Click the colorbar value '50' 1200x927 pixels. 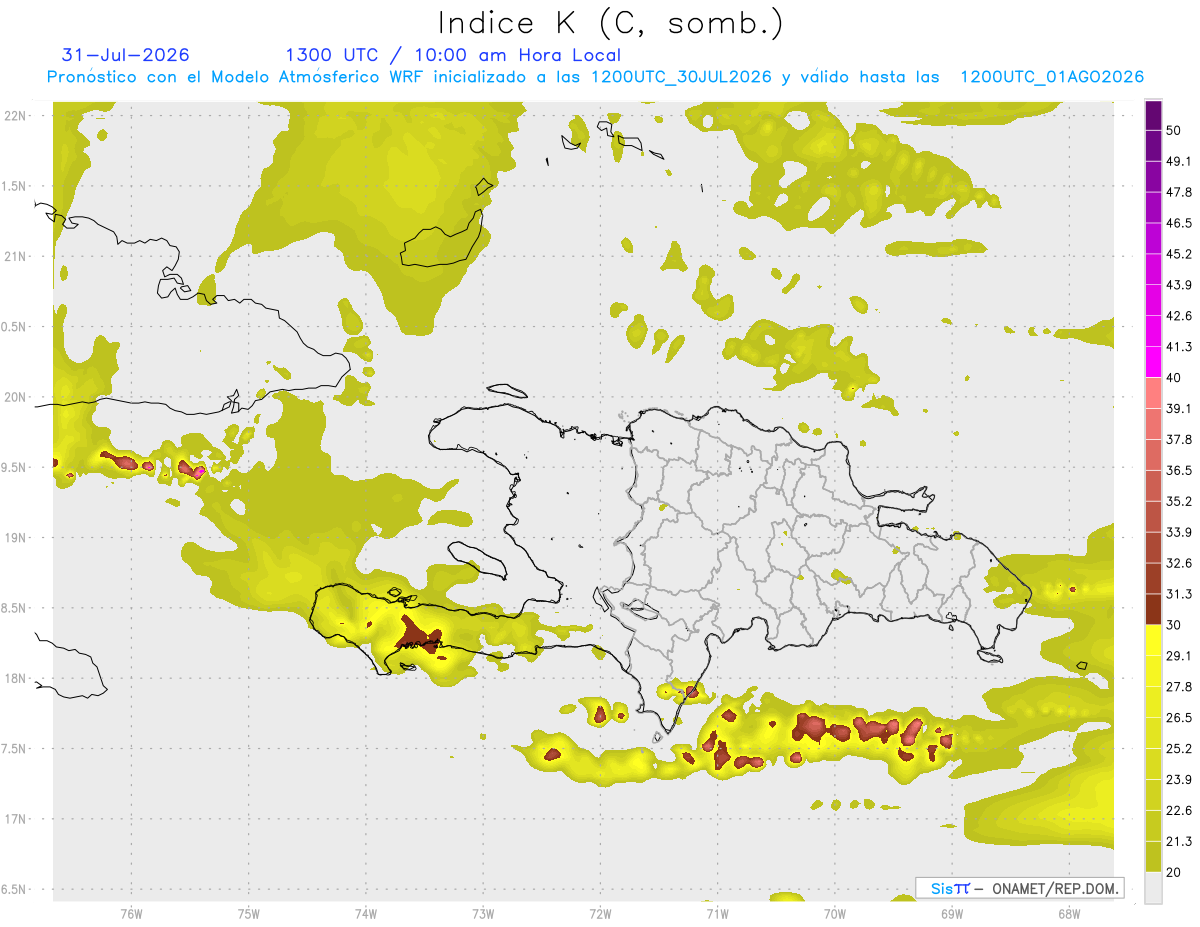pos(1175,130)
